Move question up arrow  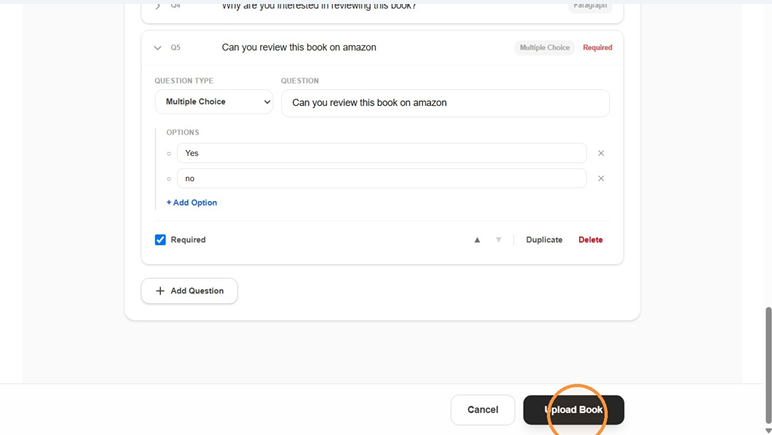(477, 240)
